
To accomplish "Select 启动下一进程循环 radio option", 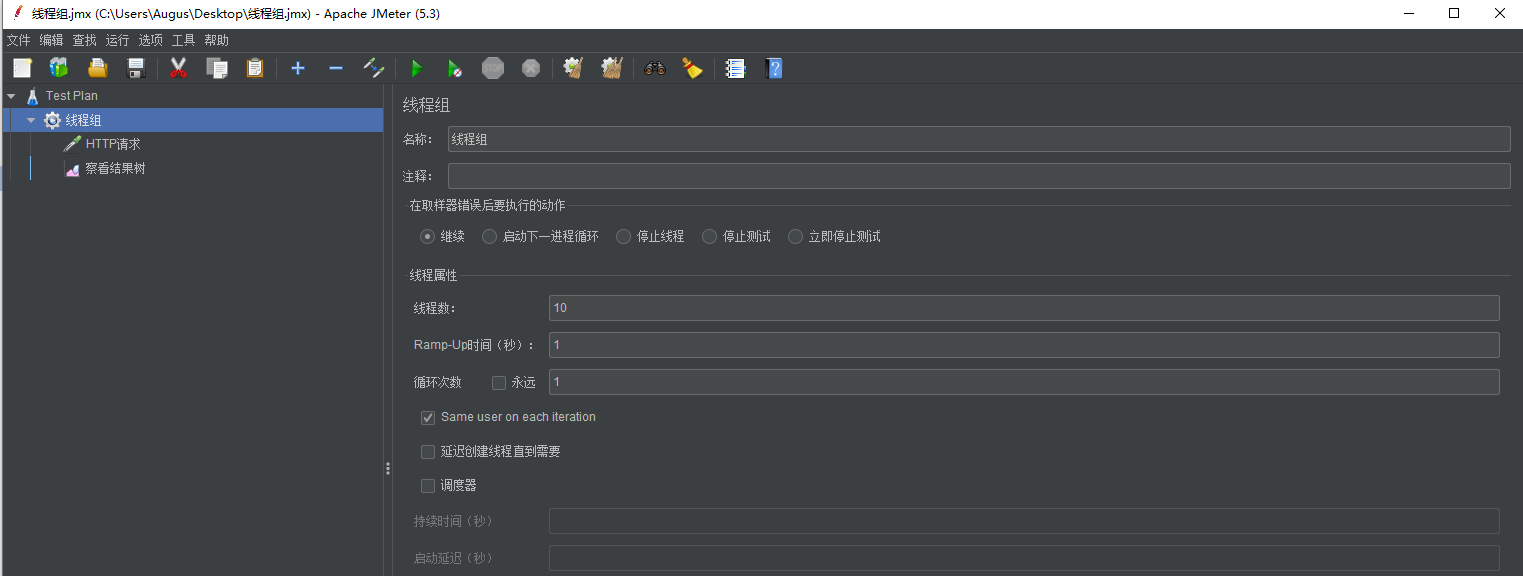I will click(489, 237).
